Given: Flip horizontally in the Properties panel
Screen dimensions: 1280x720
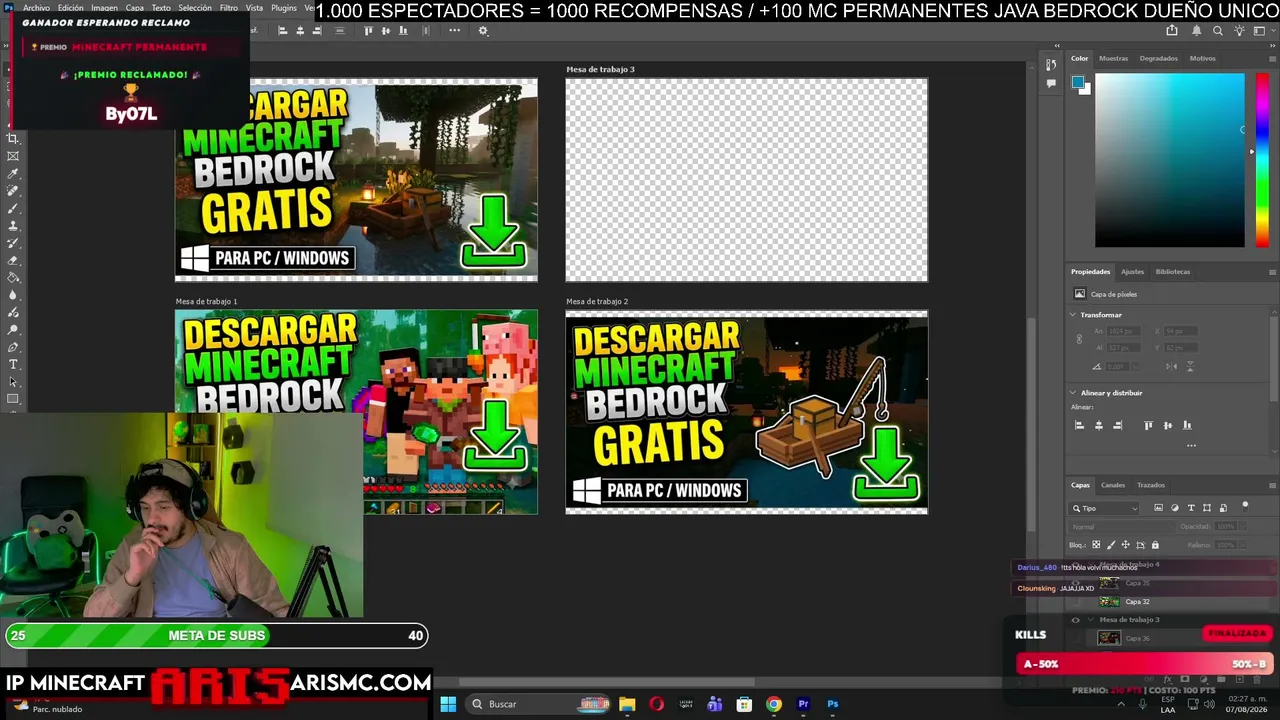Looking at the screenshot, I should point(1172,366).
